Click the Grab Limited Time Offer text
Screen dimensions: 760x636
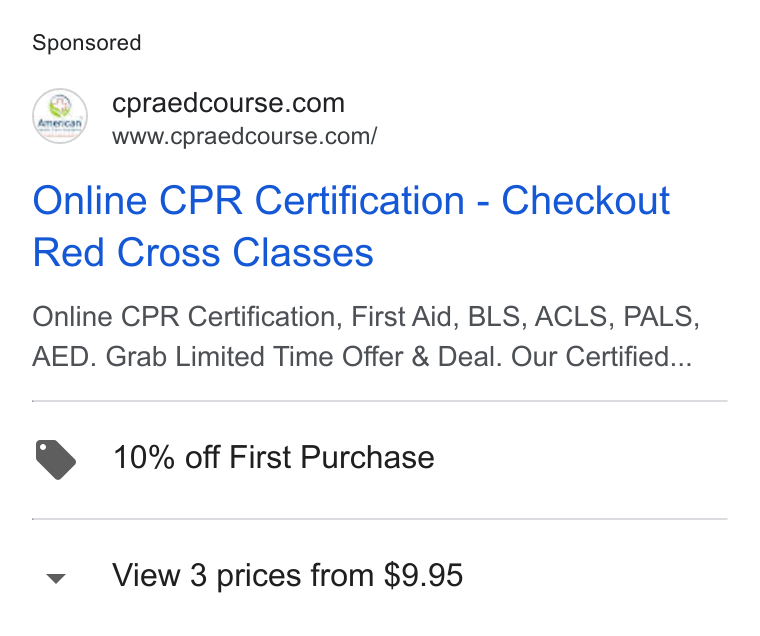coord(254,357)
